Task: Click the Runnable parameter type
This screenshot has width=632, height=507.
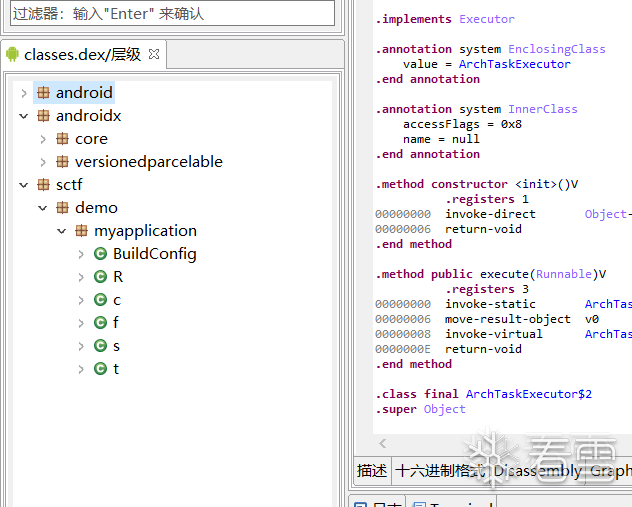Action: [564, 274]
